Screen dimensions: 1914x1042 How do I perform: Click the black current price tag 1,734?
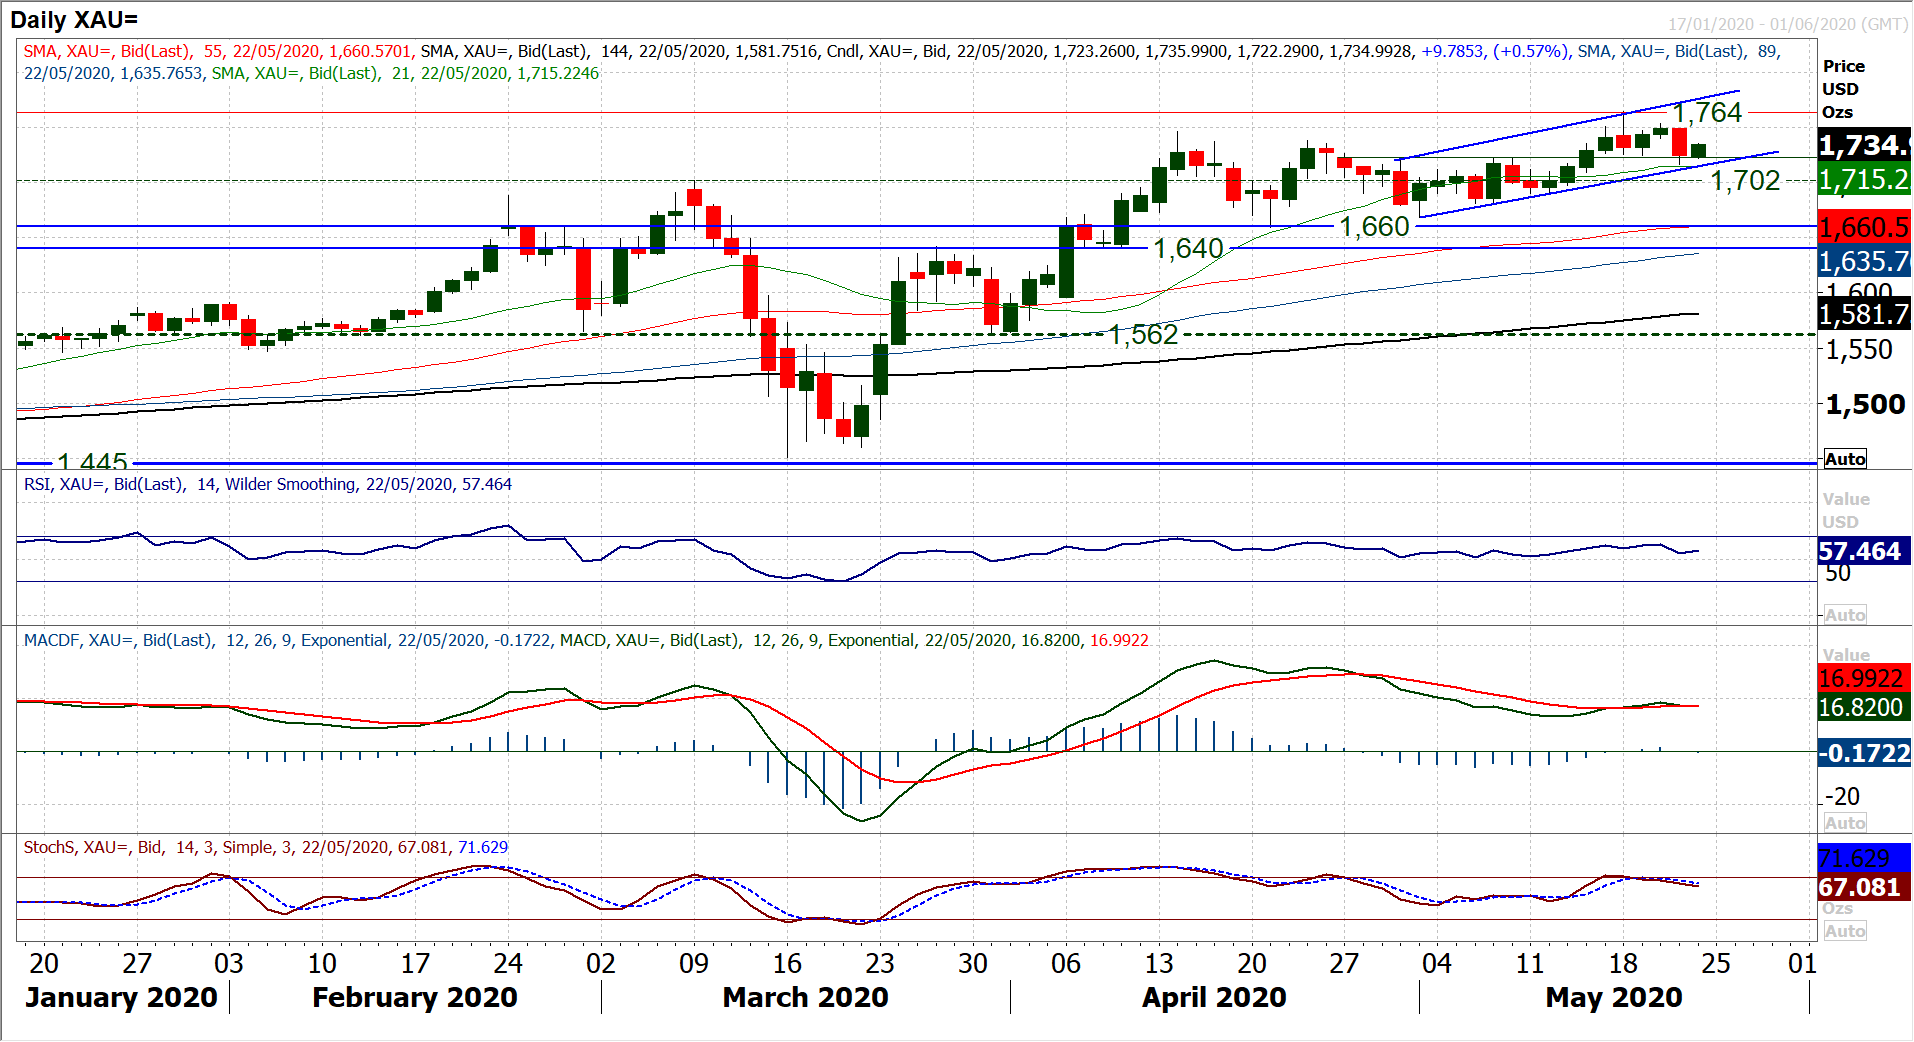click(x=1864, y=146)
